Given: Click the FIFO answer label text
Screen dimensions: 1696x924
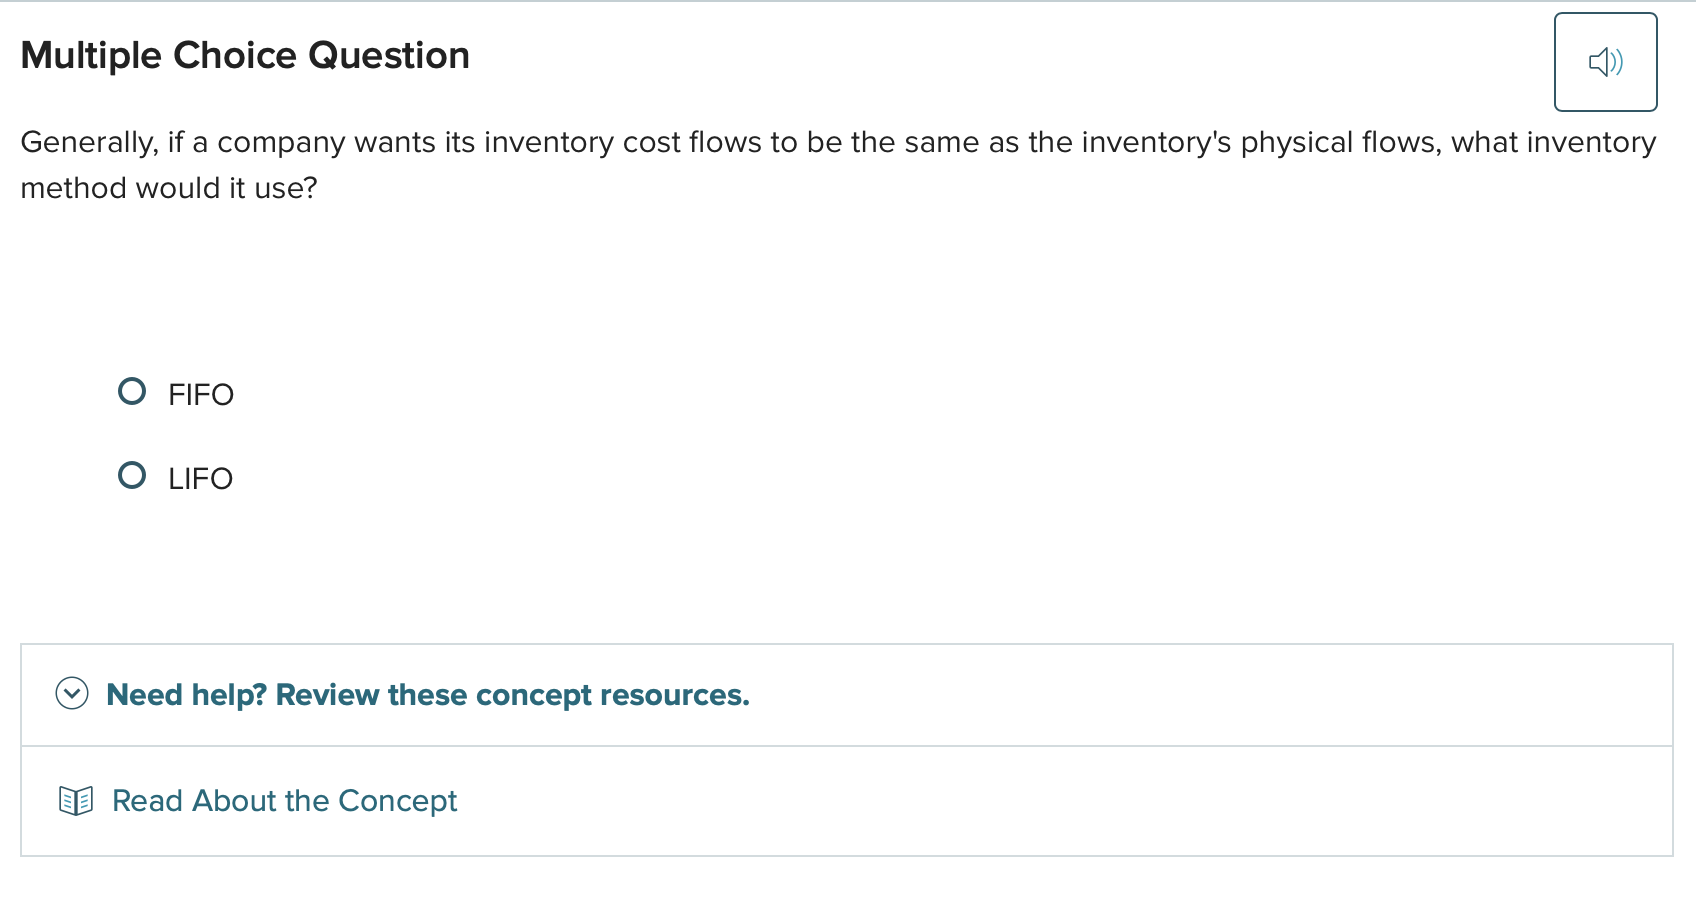Looking at the screenshot, I should click(x=200, y=395).
